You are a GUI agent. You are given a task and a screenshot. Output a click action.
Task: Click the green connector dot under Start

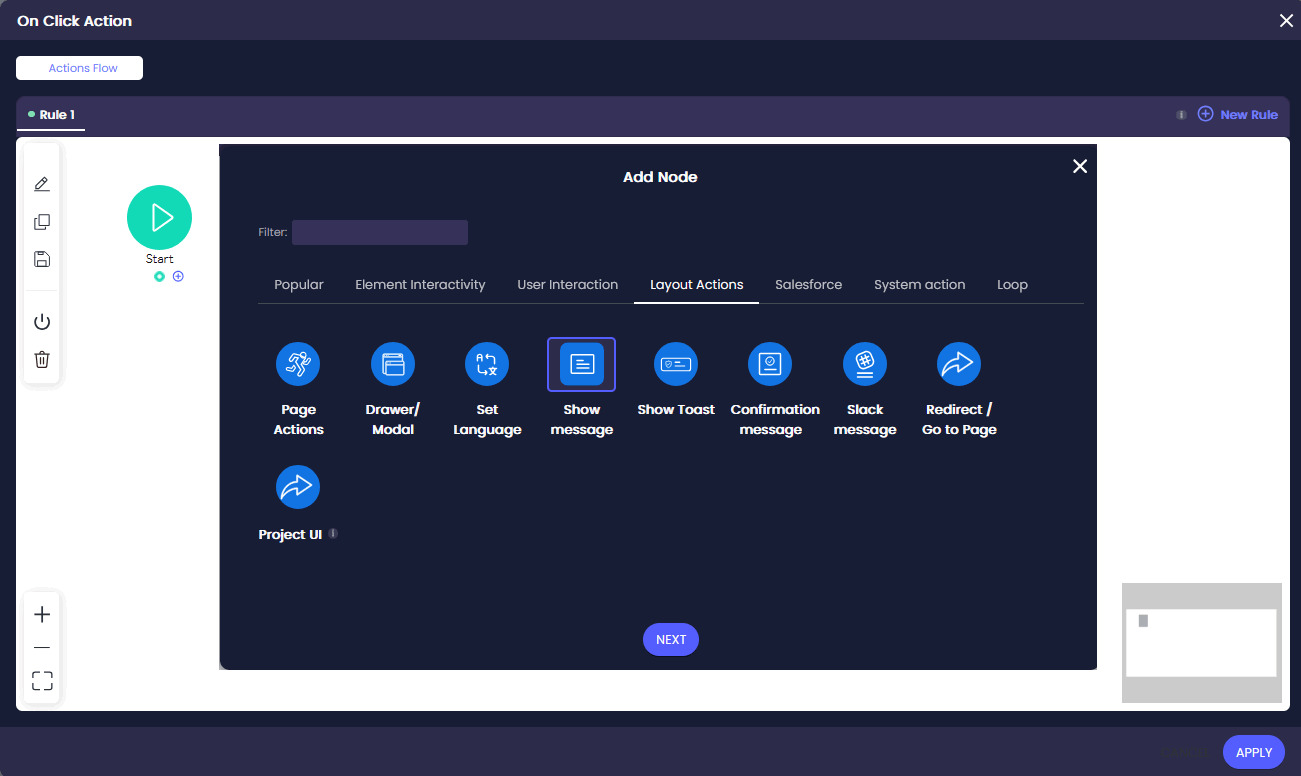(x=159, y=276)
